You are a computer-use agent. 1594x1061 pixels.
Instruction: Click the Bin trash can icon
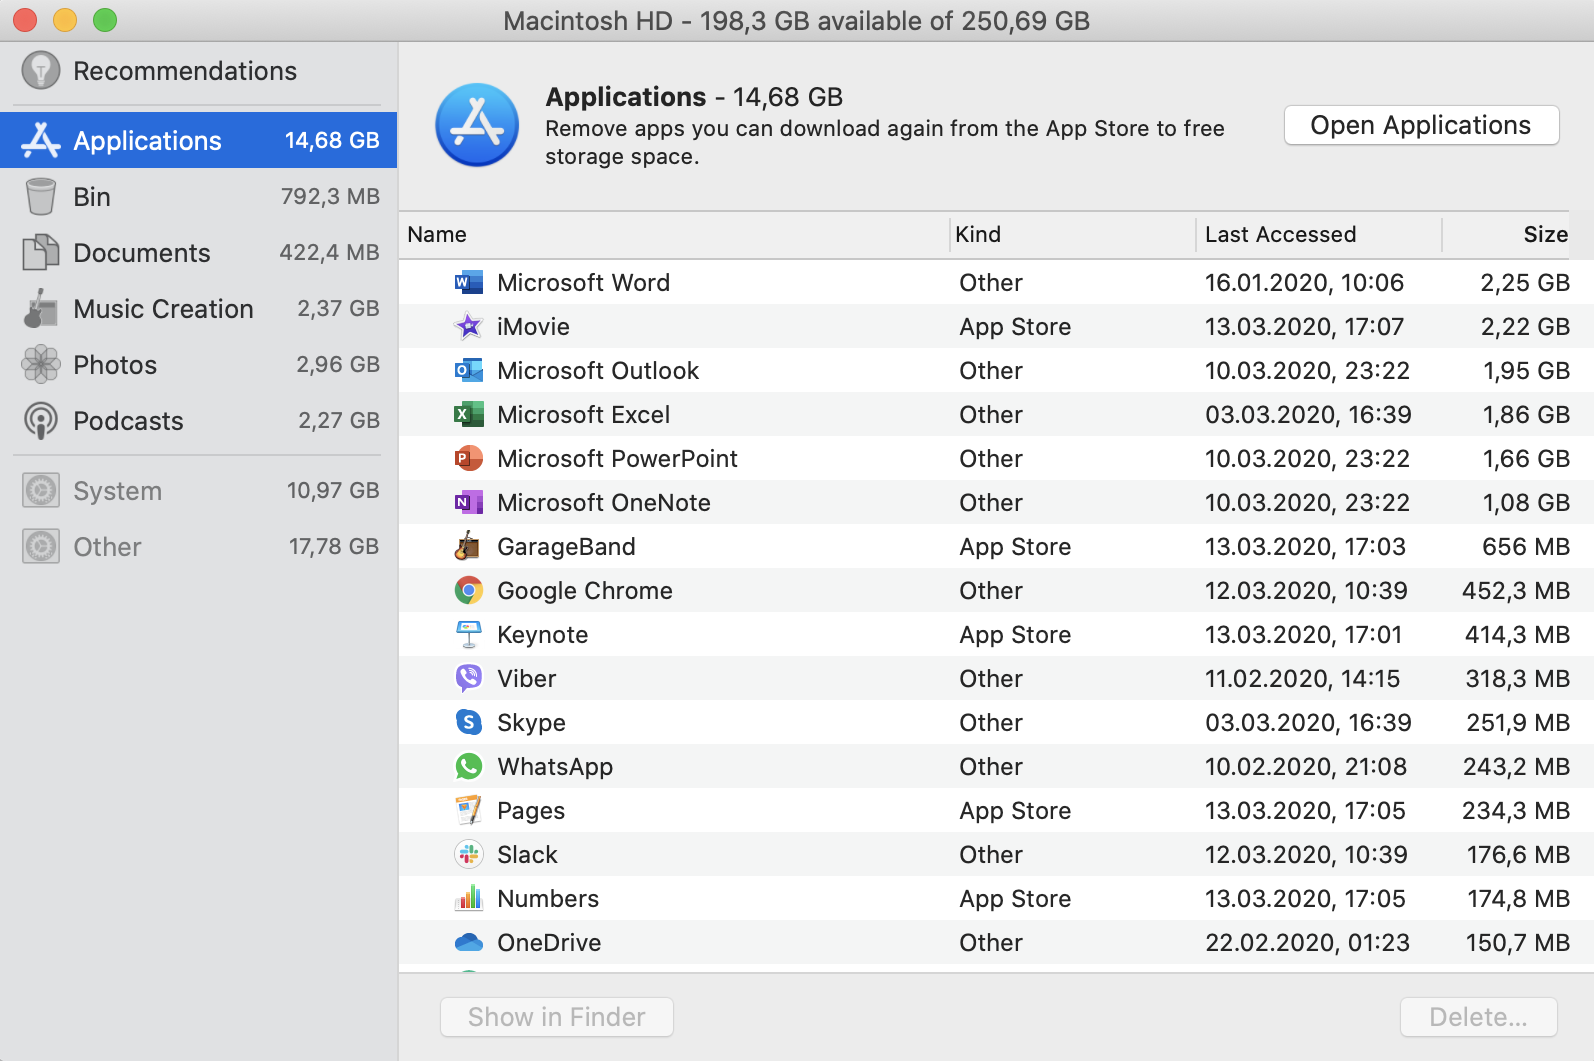click(41, 197)
